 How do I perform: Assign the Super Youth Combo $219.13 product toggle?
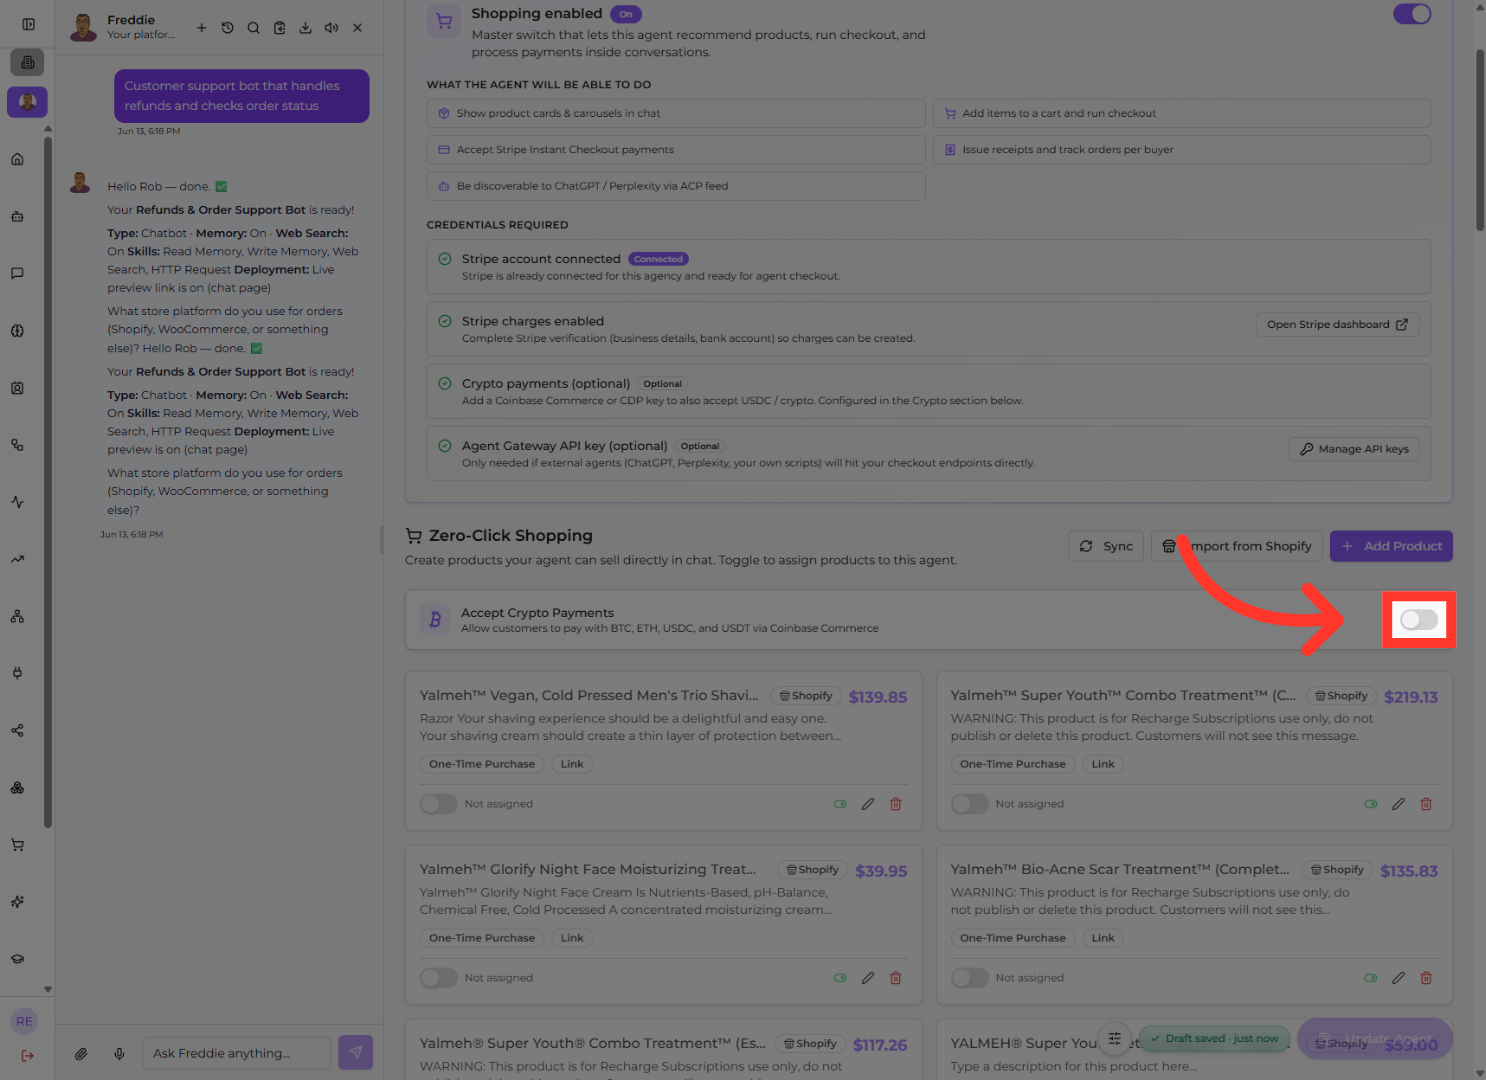(x=969, y=804)
